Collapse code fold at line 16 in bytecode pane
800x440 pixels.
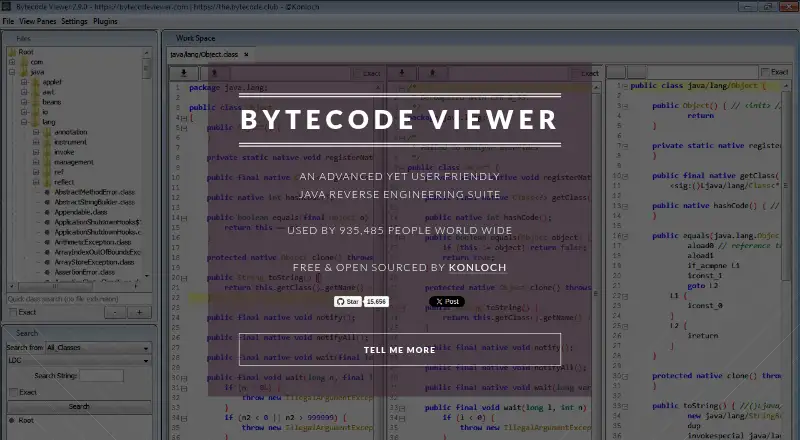pyautogui.click(x=625, y=236)
